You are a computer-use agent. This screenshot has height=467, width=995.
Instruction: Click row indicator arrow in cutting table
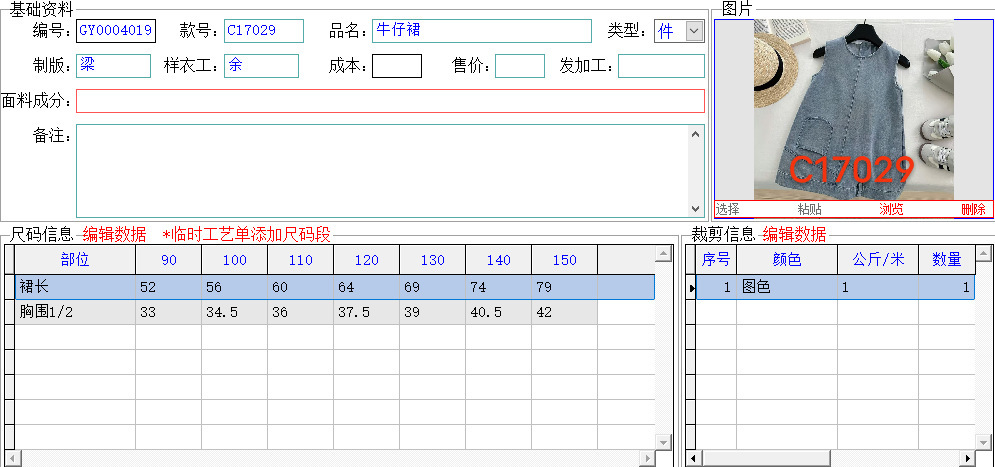692,288
